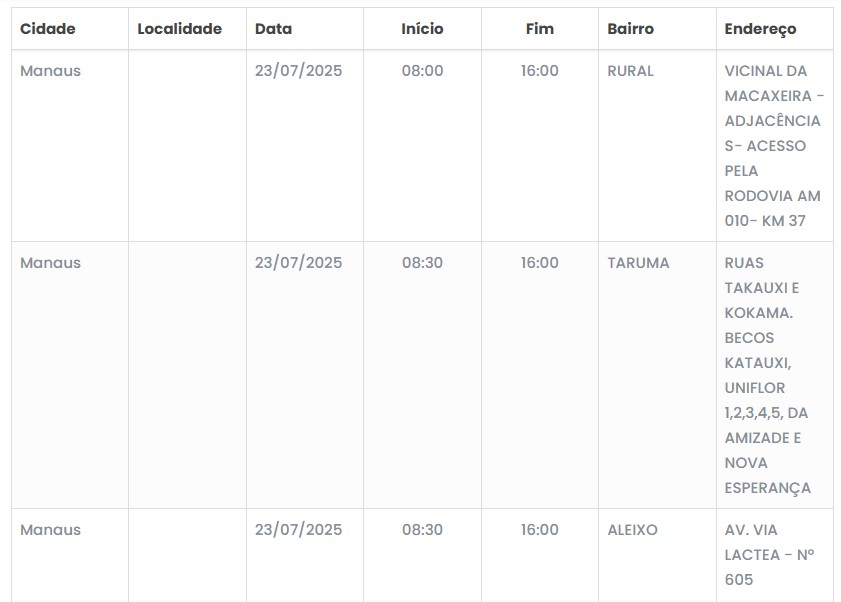Click the Localidade column header

[179, 29]
